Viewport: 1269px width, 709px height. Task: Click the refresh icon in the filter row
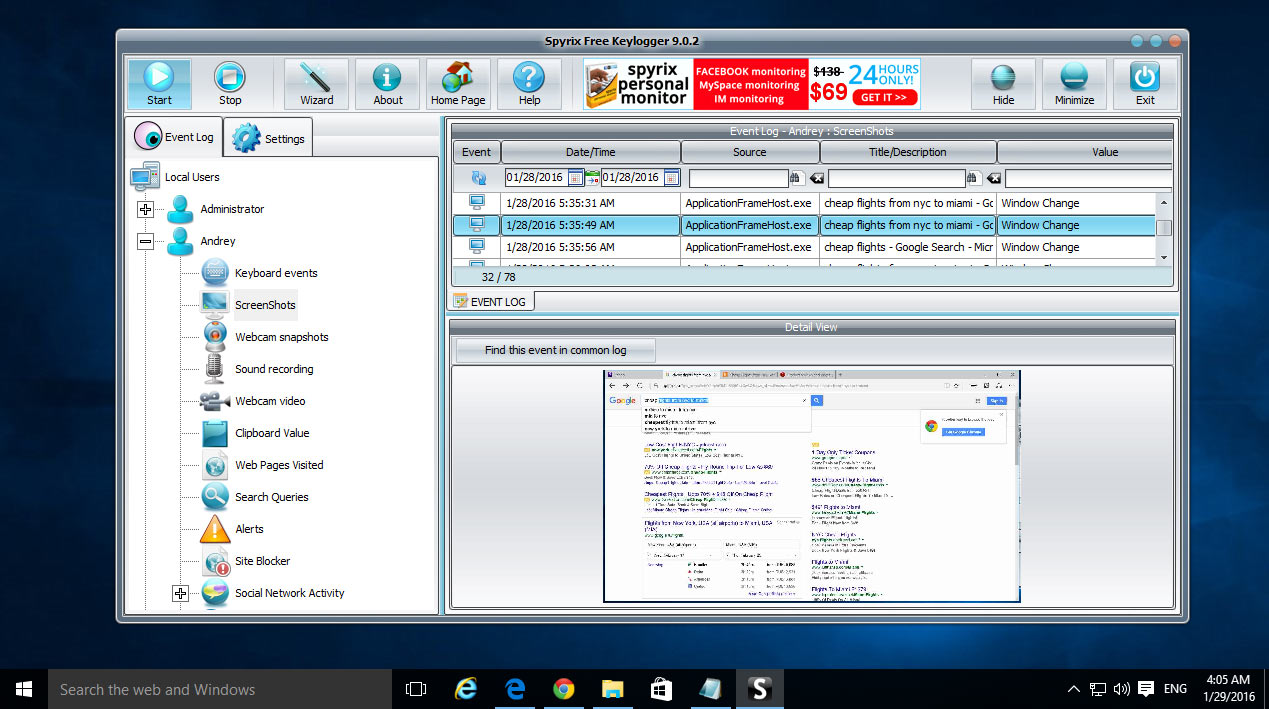click(477, 178)
